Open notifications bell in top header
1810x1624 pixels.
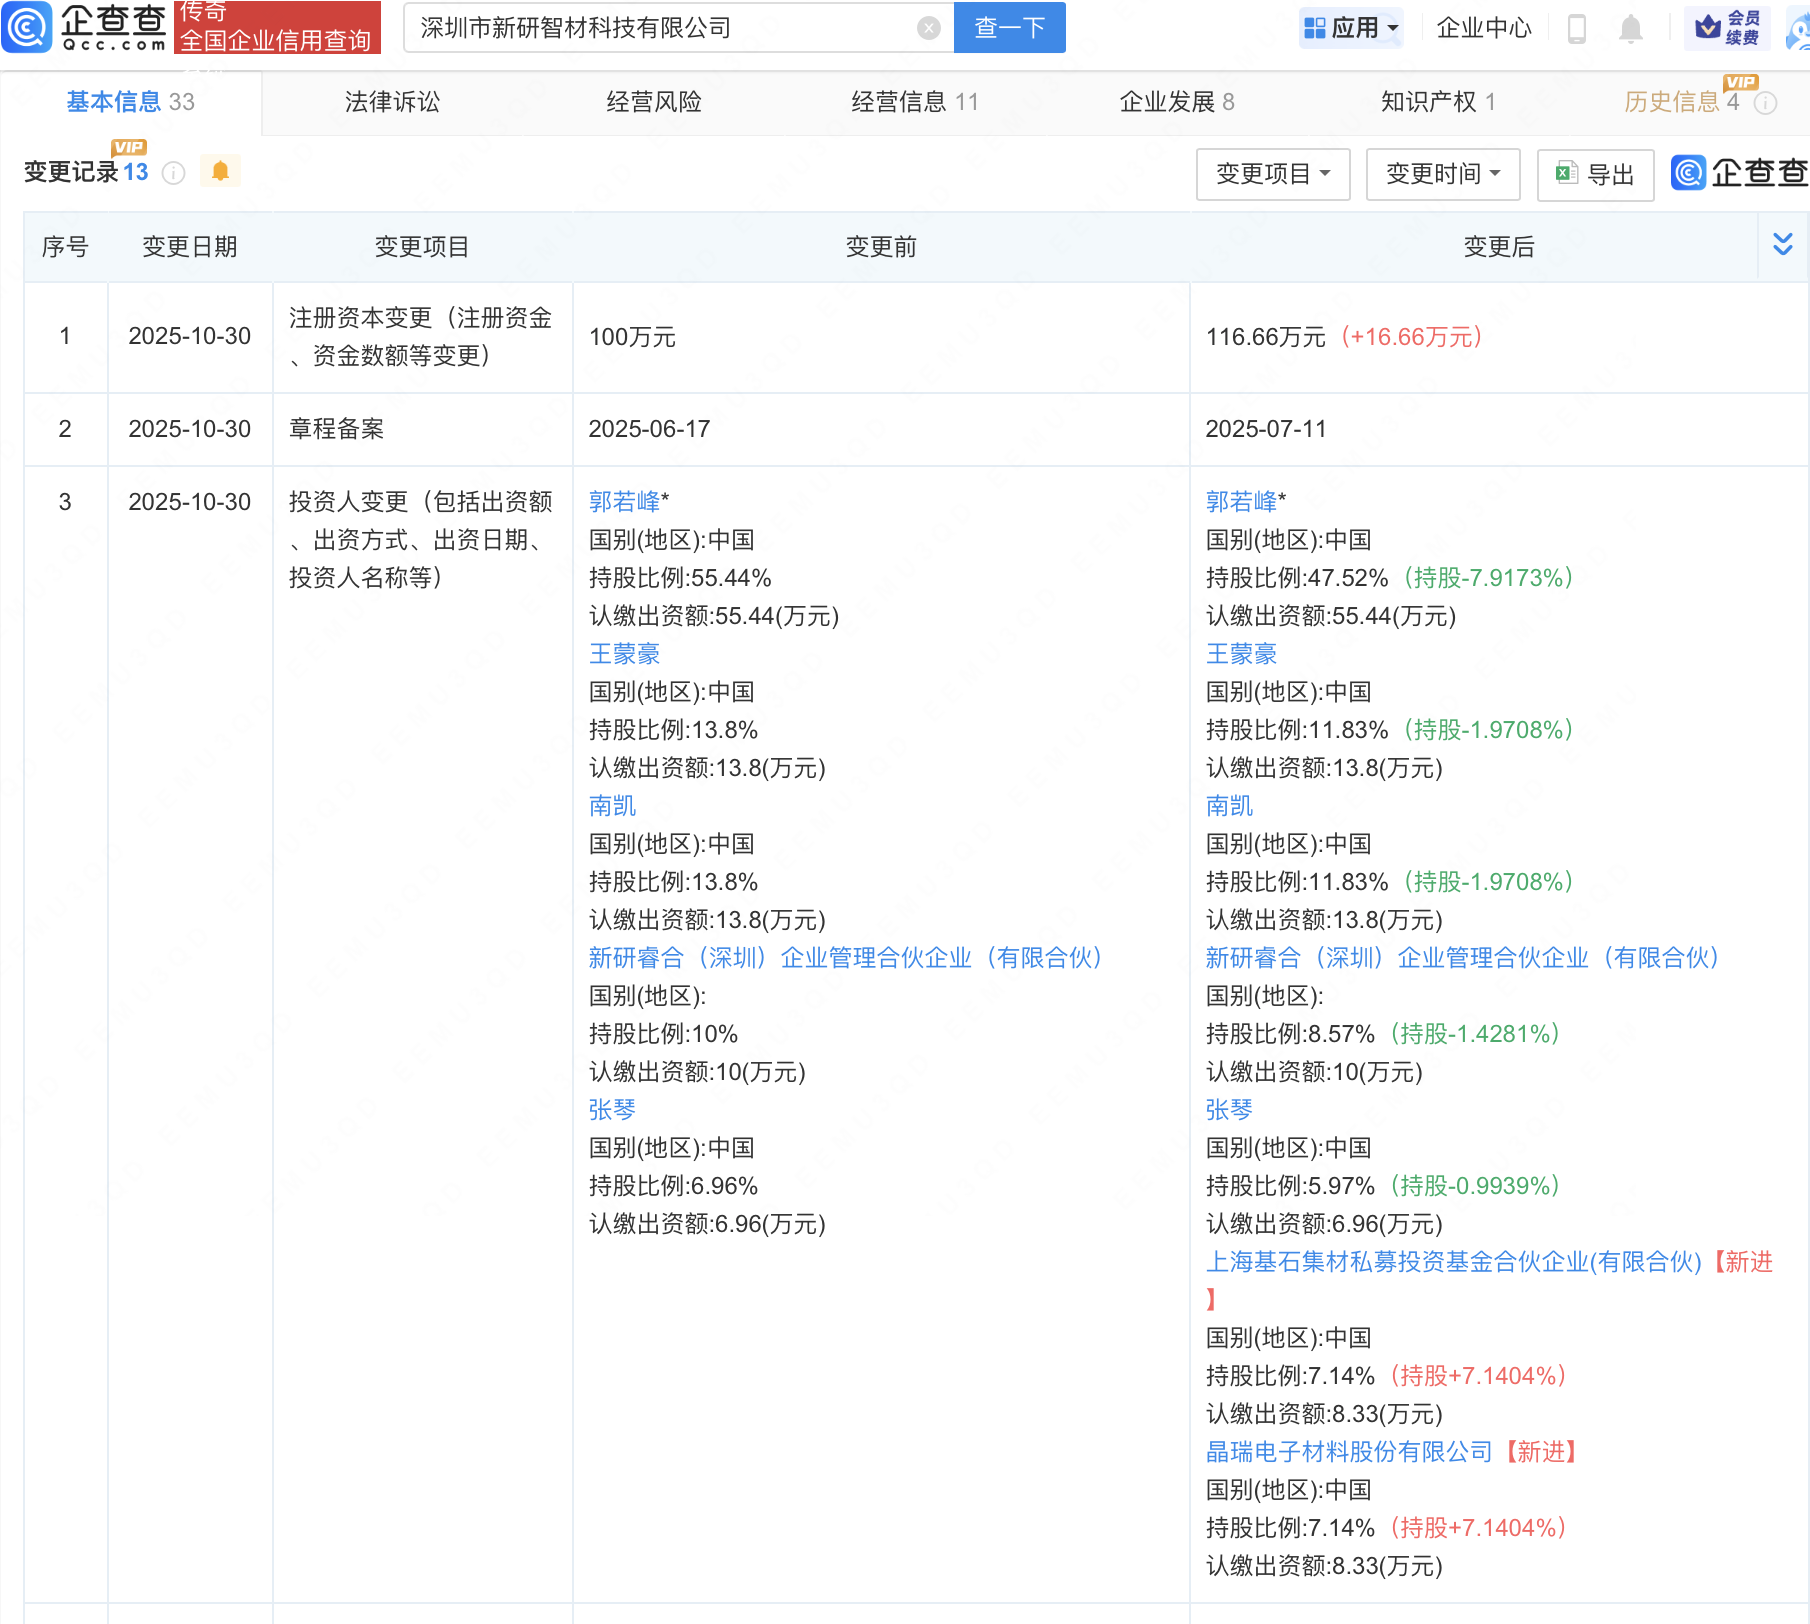1630,28
